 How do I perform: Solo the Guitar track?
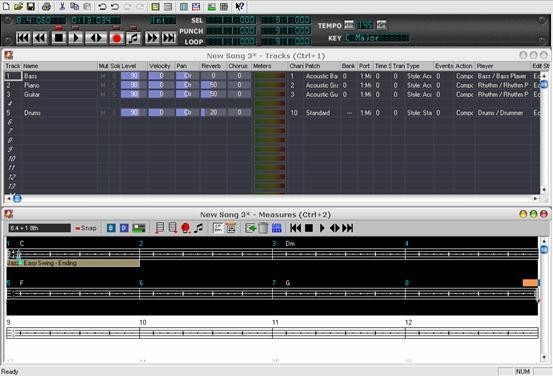point(114,94)
